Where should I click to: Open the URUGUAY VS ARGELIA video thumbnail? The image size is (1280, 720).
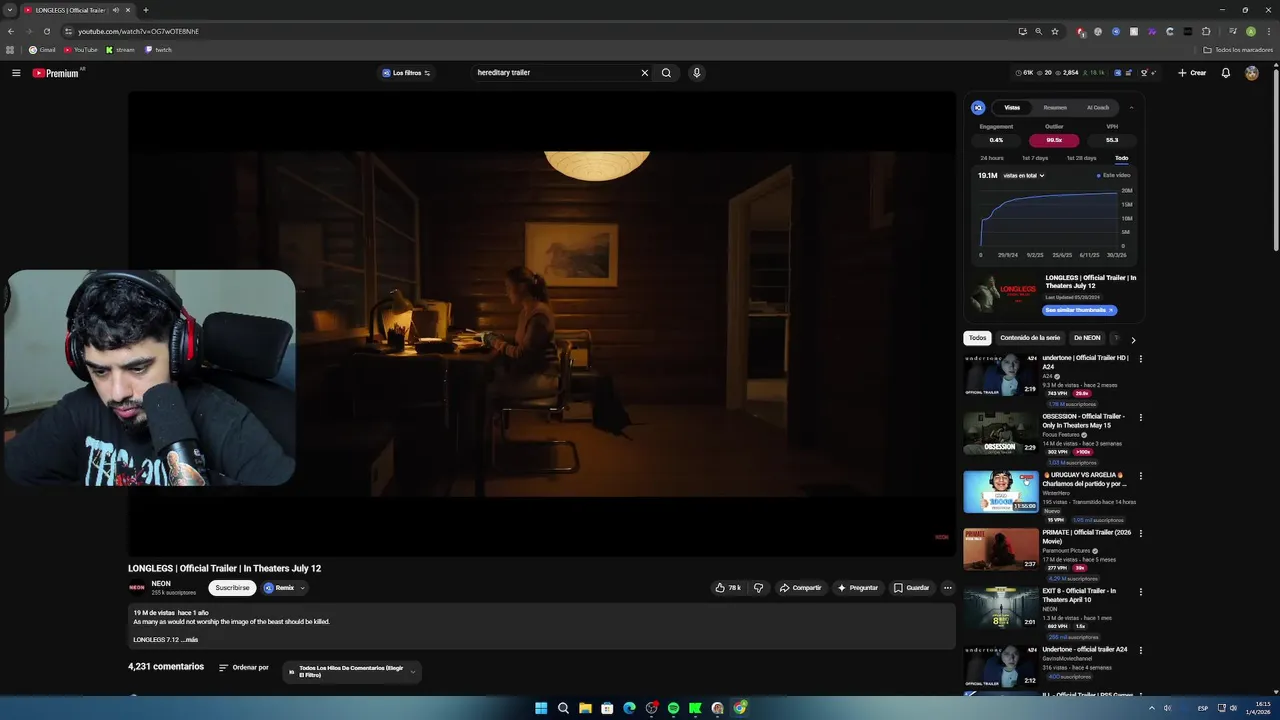click(x=1001, y=492)
